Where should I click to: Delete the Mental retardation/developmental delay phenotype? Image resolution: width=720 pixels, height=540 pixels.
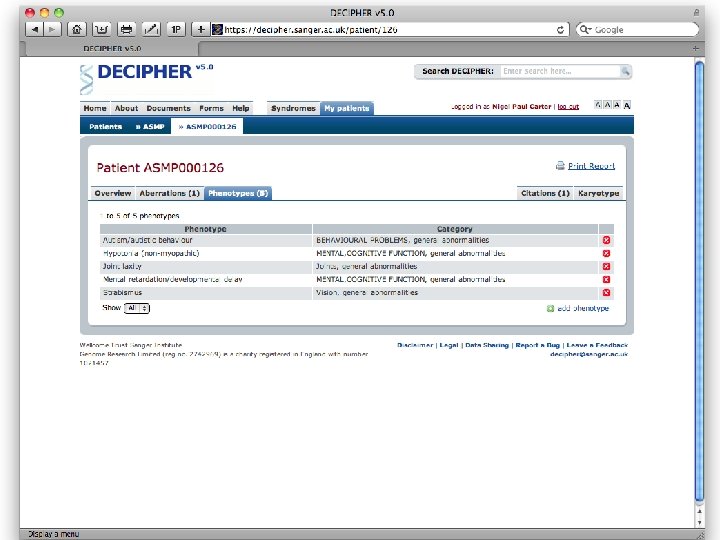(x=606, y=280)
